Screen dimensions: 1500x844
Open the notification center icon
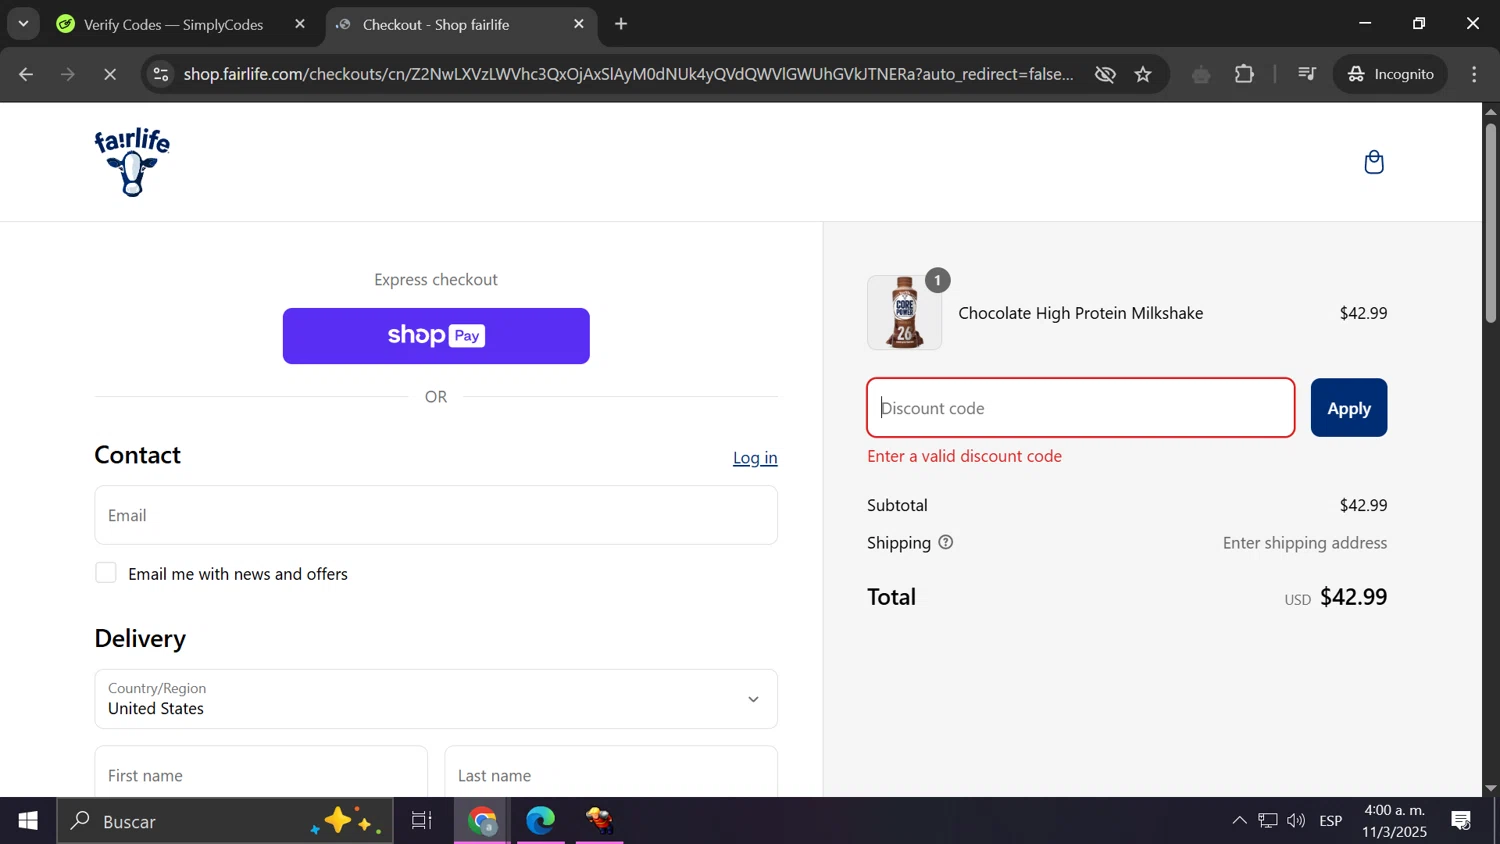pos(1462,821)
